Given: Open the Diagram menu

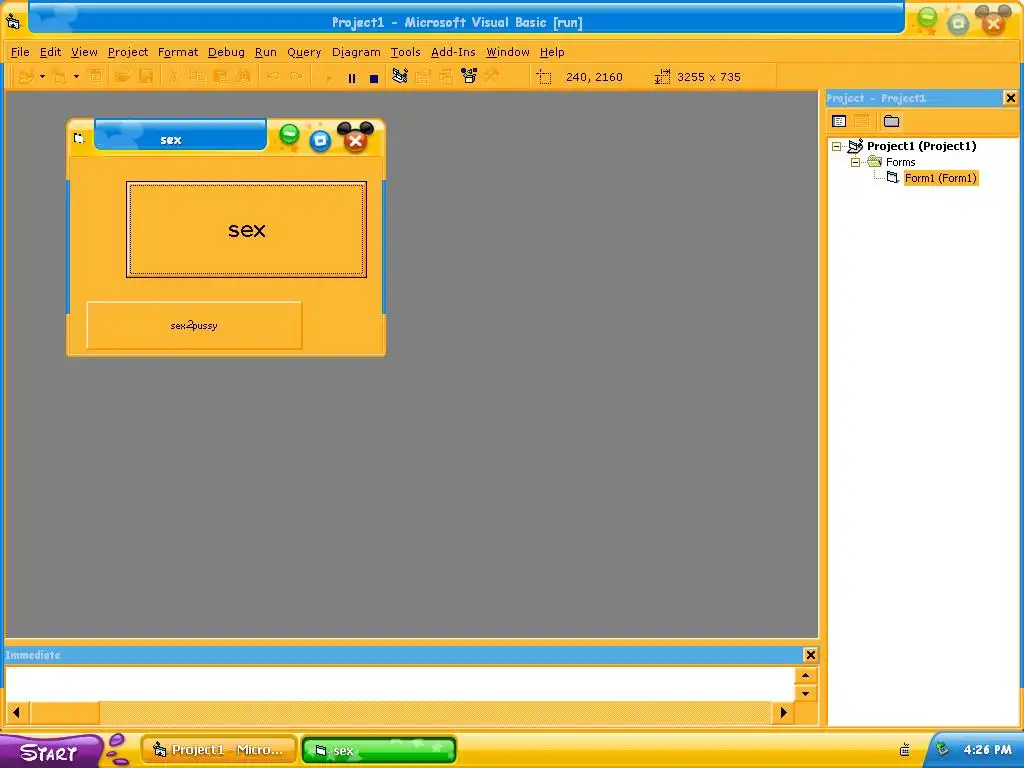Looking at the screenshot, I should pyautogui.click(x=356, y=52).
